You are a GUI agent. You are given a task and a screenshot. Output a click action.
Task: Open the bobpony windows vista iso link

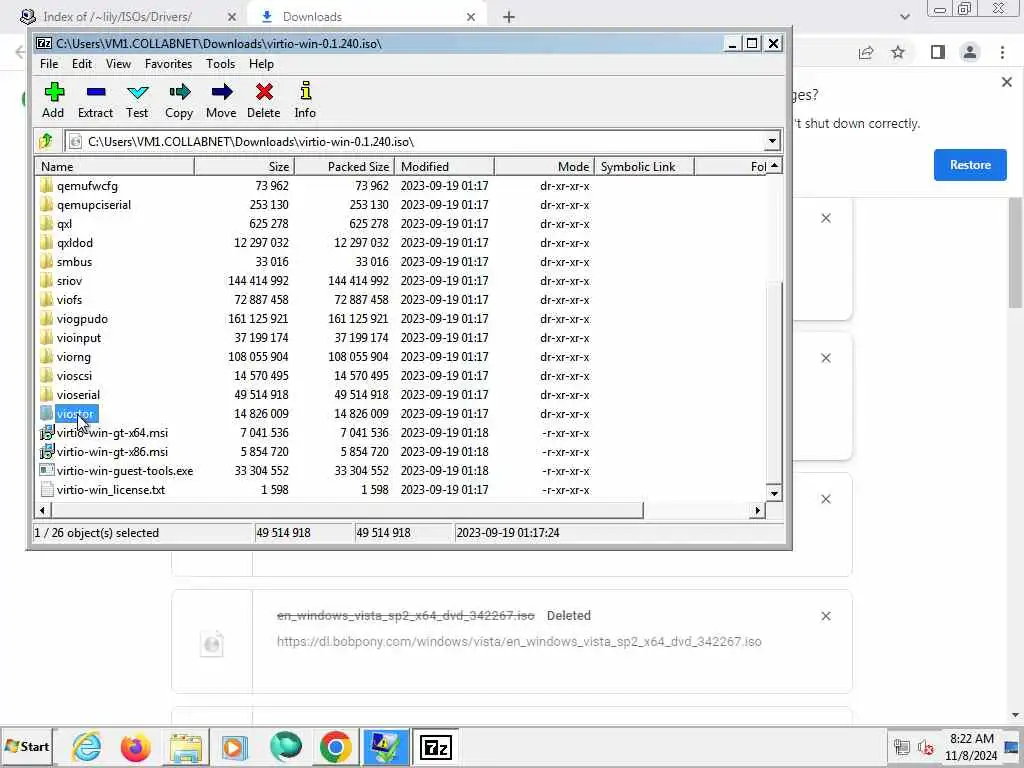coord(519,642)
